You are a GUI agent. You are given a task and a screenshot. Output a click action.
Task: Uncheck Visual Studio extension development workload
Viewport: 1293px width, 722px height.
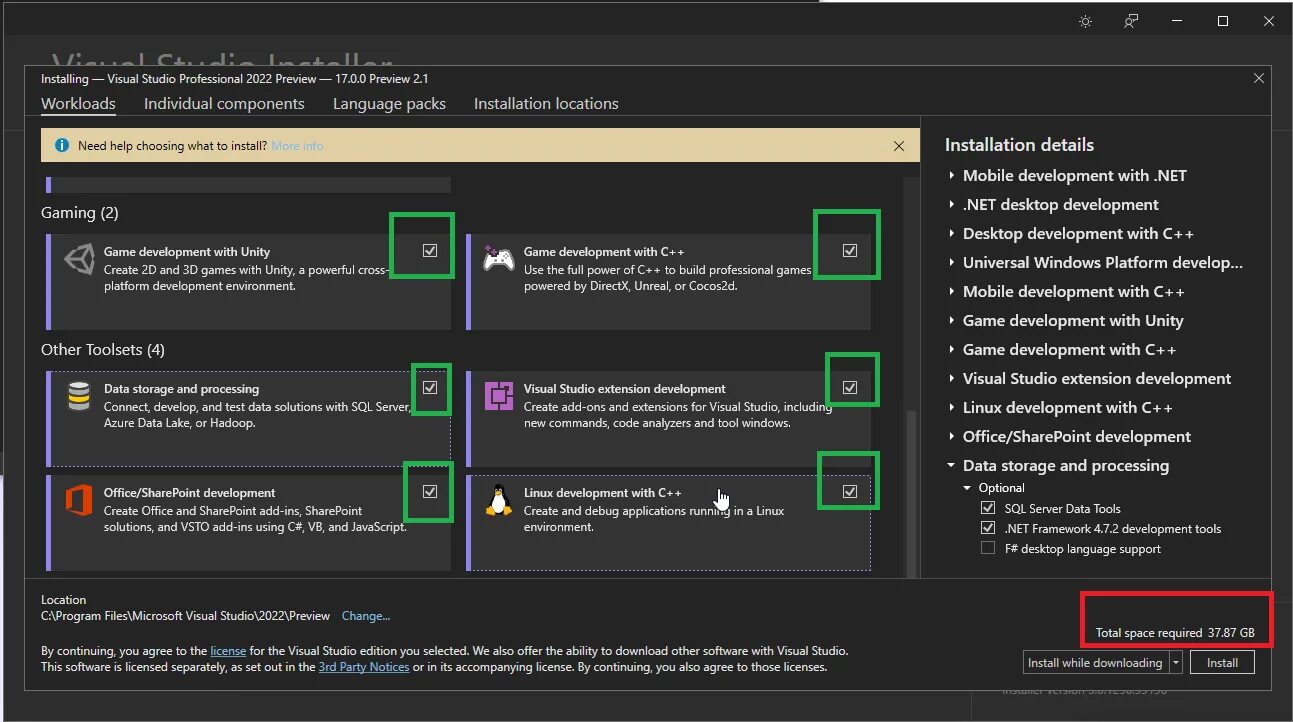point(850,388)
